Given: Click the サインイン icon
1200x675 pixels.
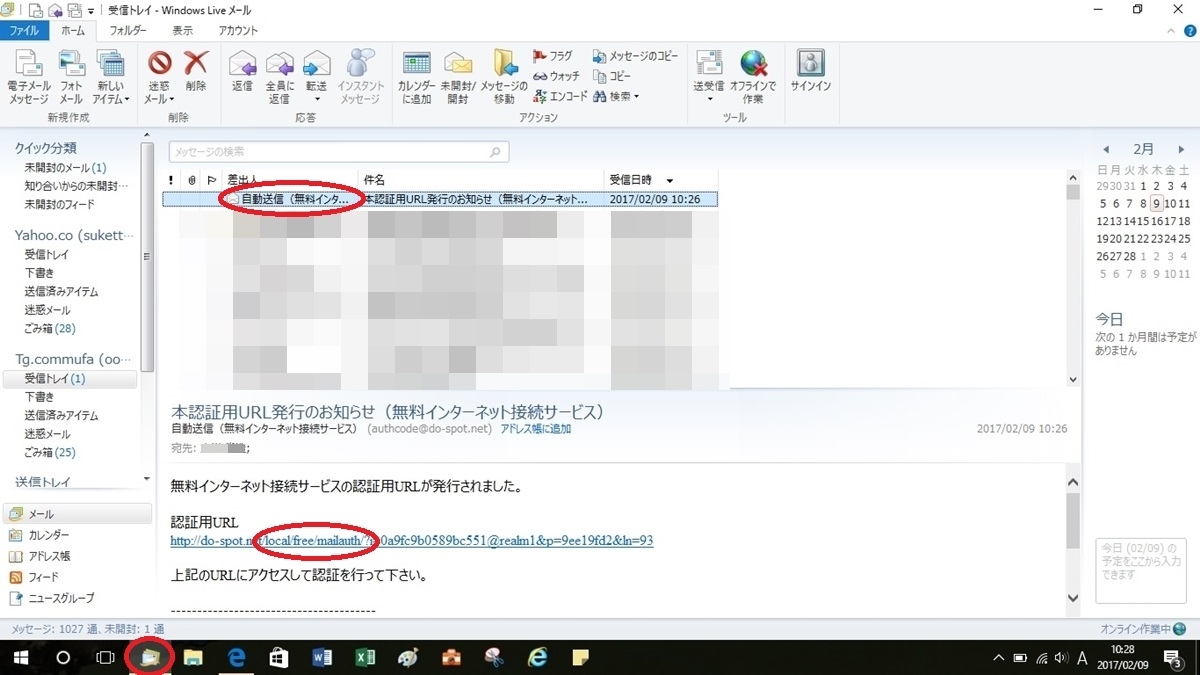Looking at the screenshot, I should pyautogui.click(x=811, y=71).
